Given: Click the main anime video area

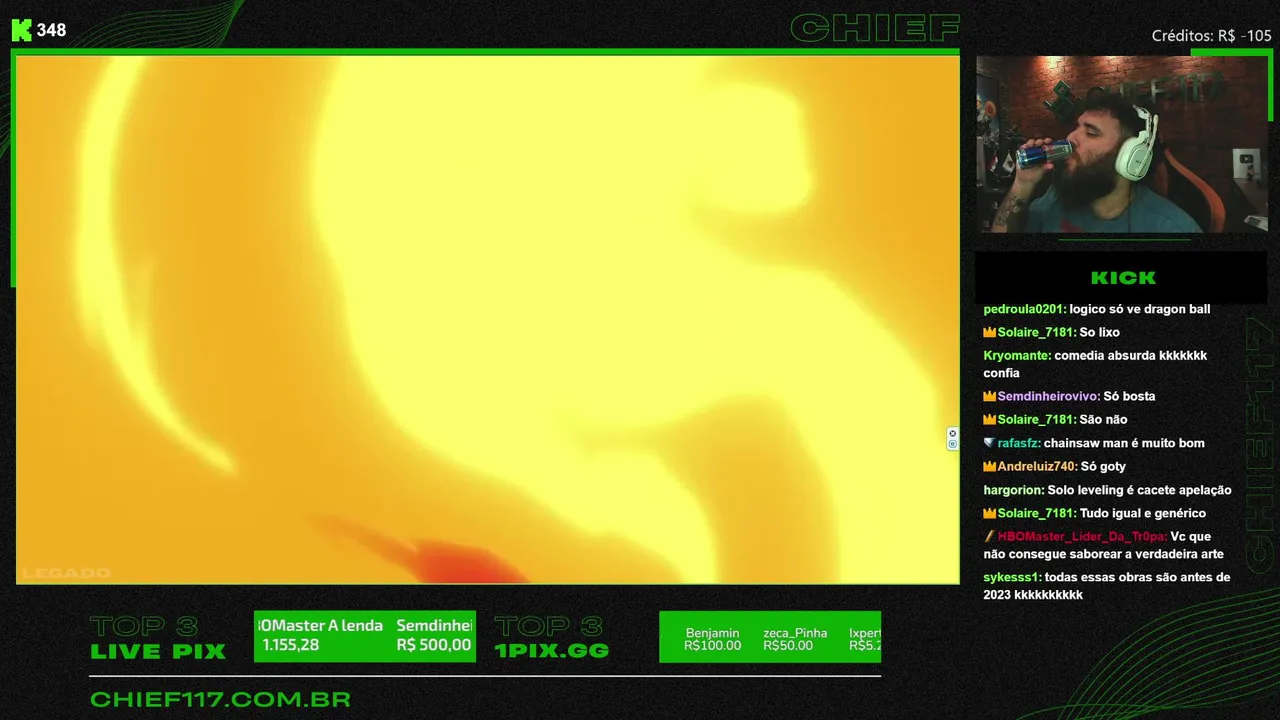Looking at the screenshot, I should 487,319.
